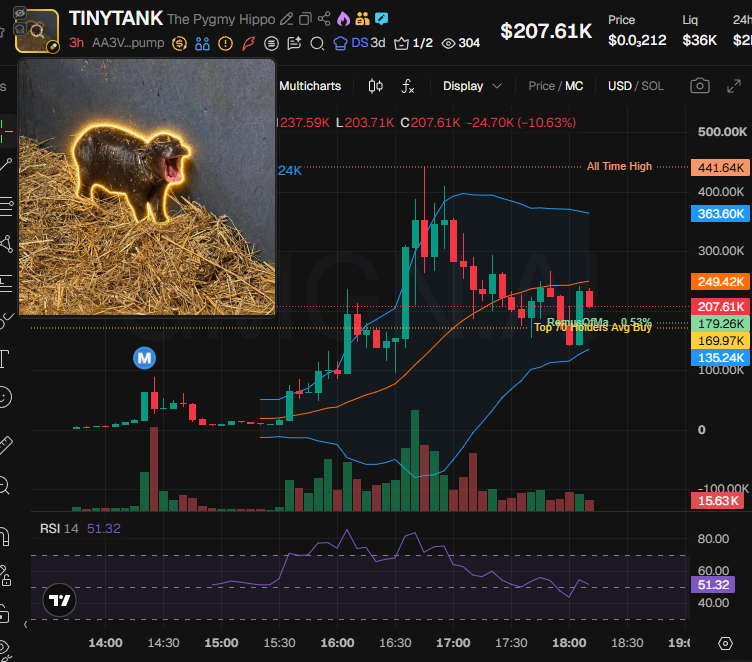Edit the token name with the pencil icon

[286, 19]
